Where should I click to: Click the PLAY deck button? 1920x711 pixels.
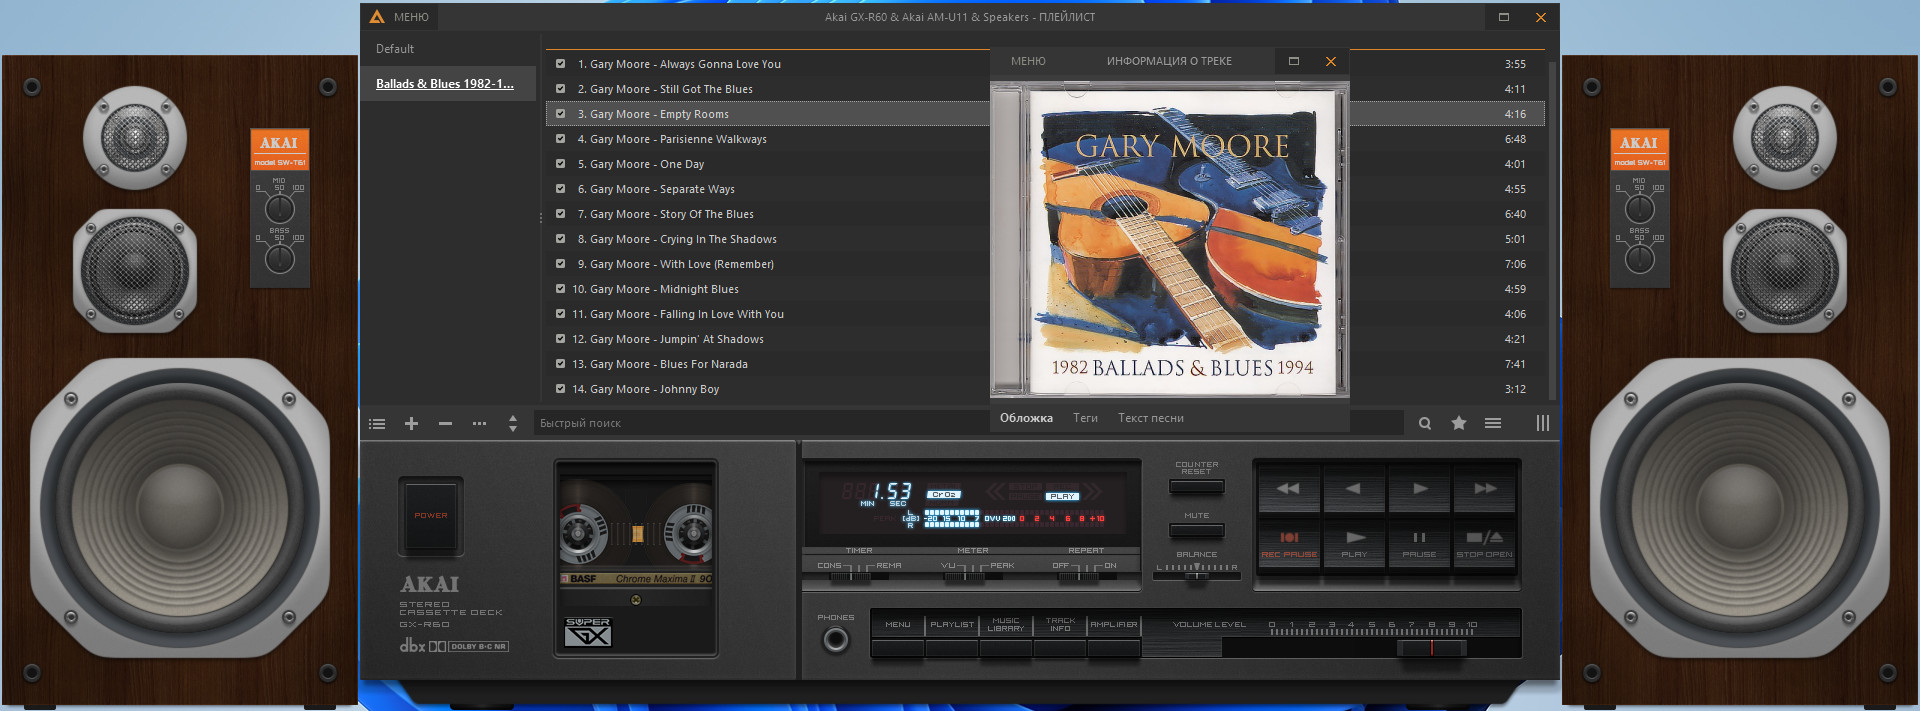point(1354,543)
